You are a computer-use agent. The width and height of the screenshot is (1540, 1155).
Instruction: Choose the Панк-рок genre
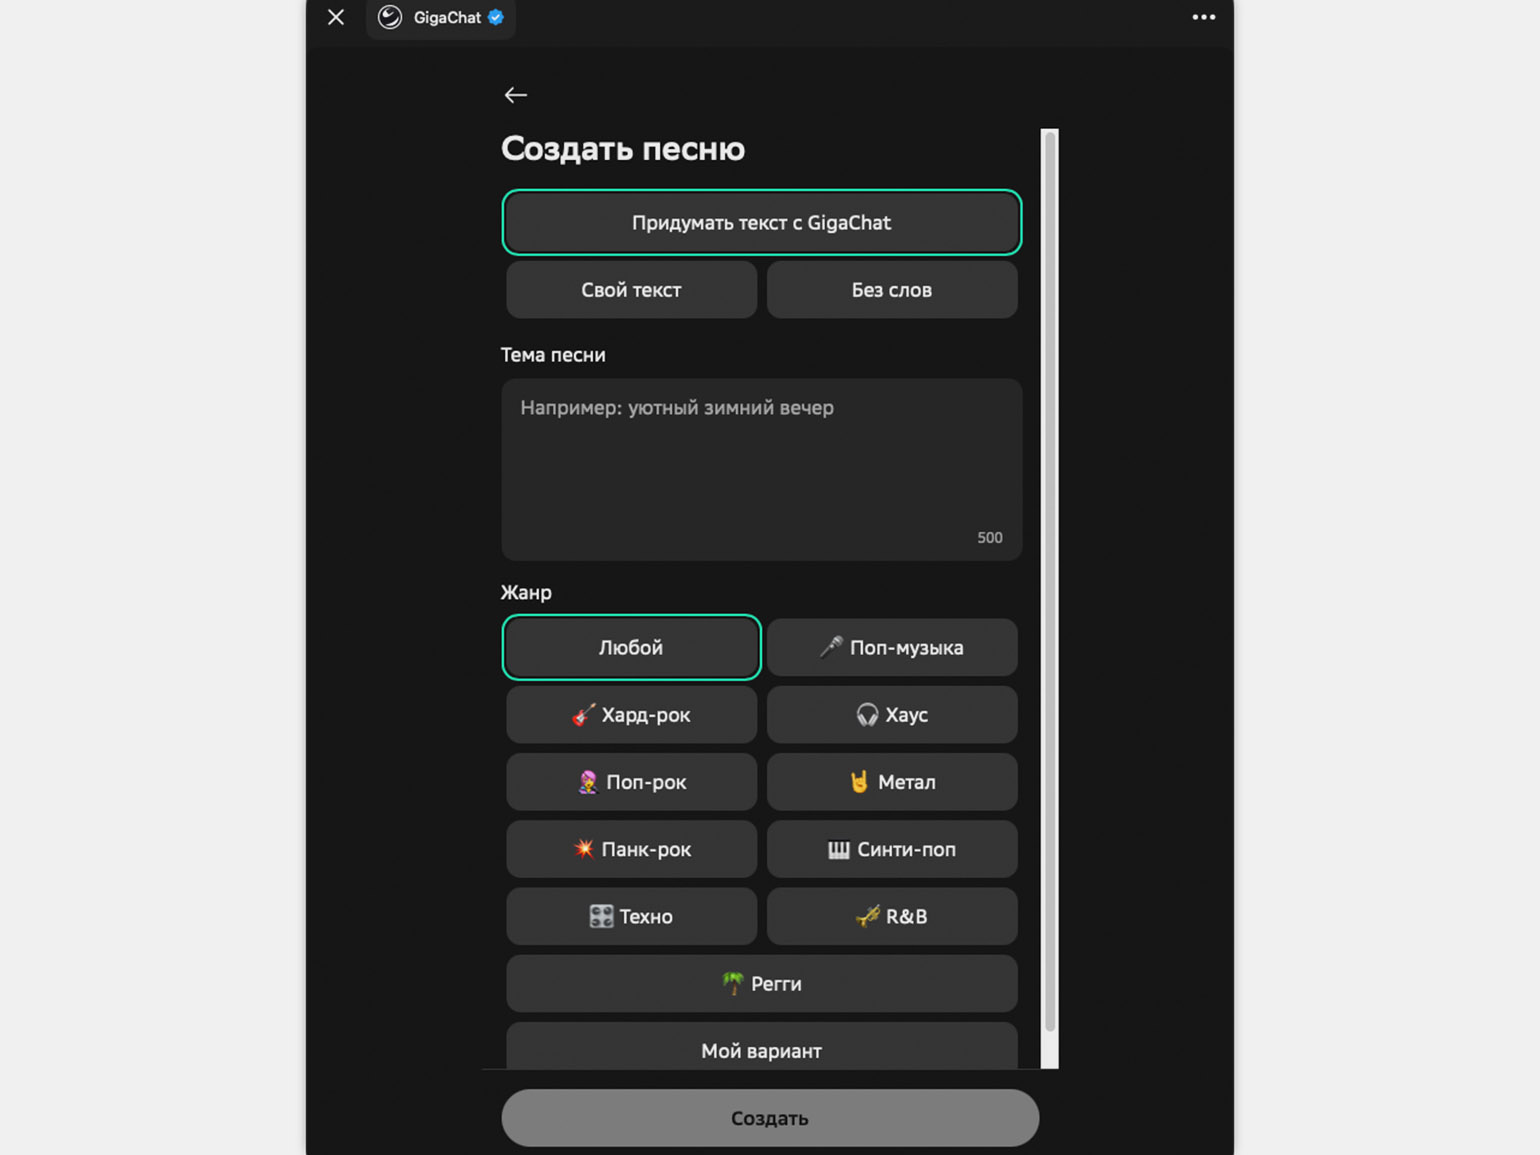[x=631, y=849]
